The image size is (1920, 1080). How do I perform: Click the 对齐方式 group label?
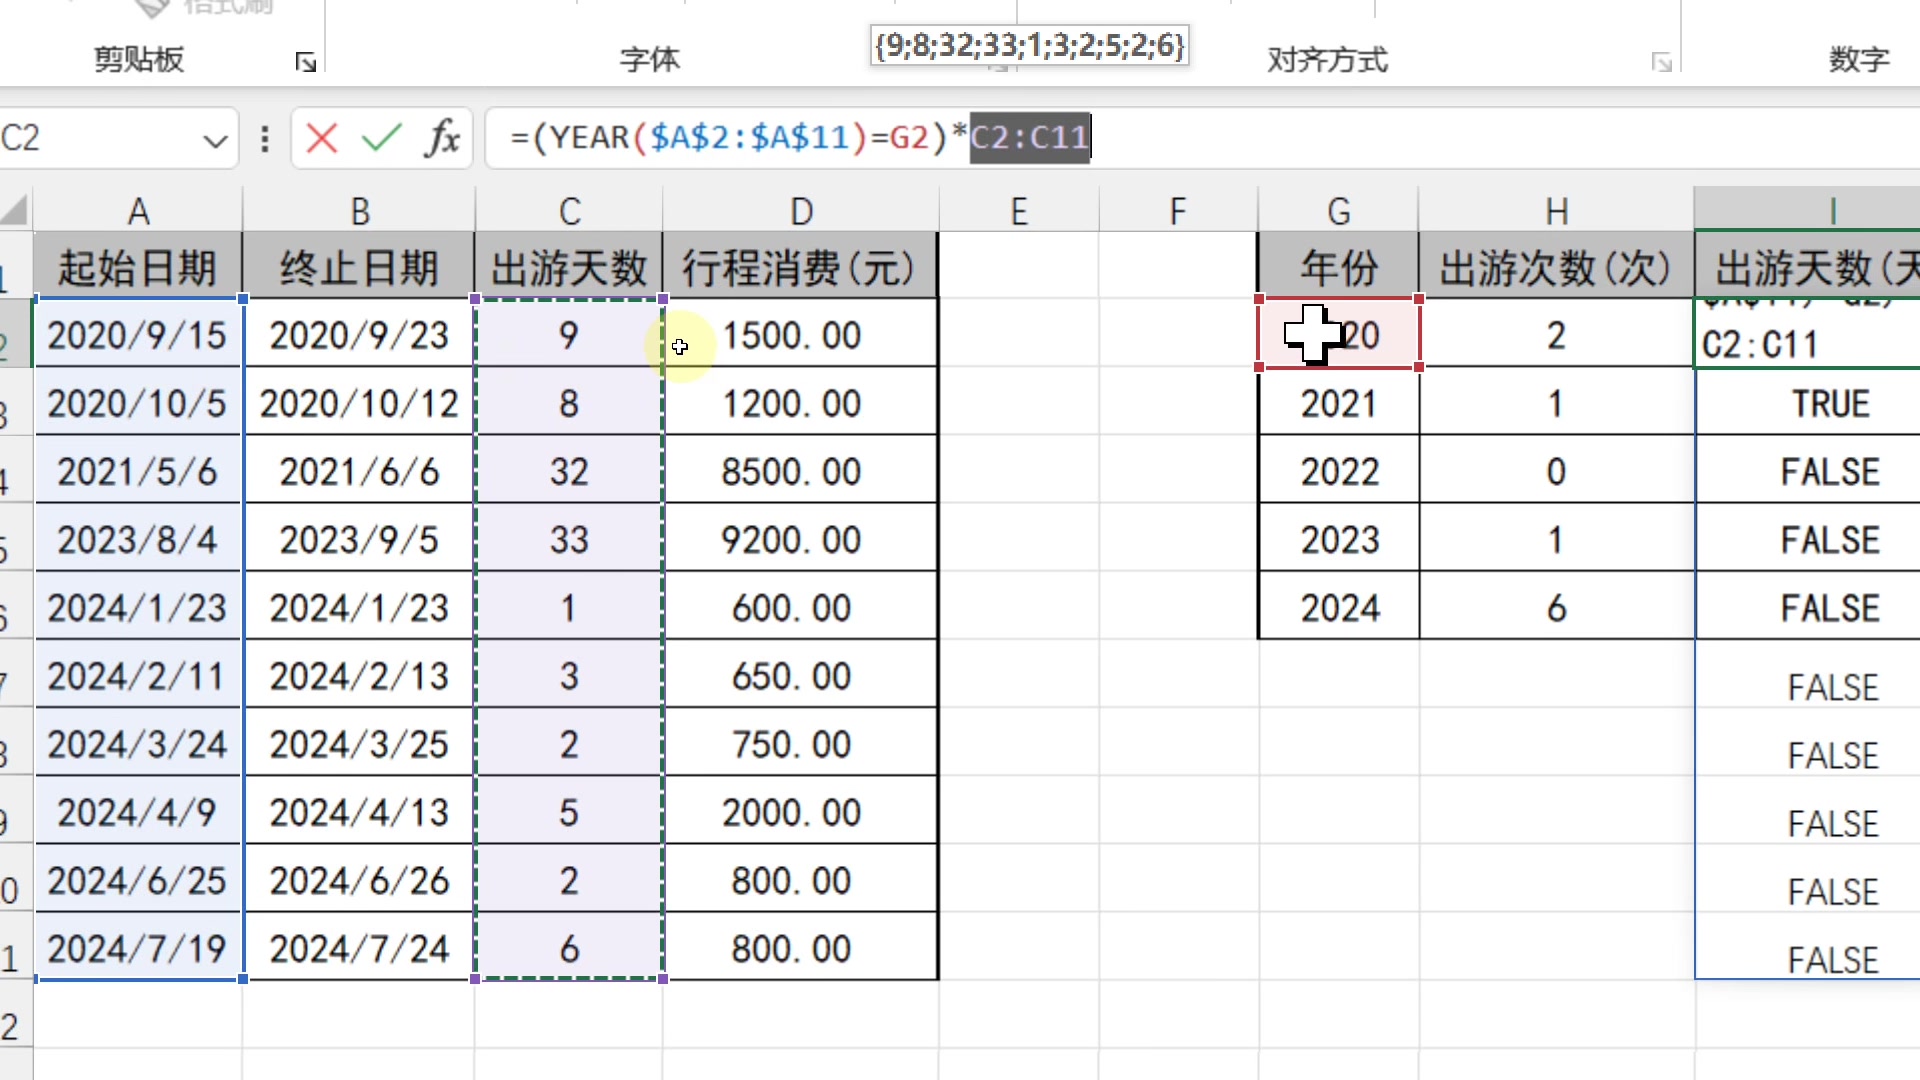tap(1327, 59)
